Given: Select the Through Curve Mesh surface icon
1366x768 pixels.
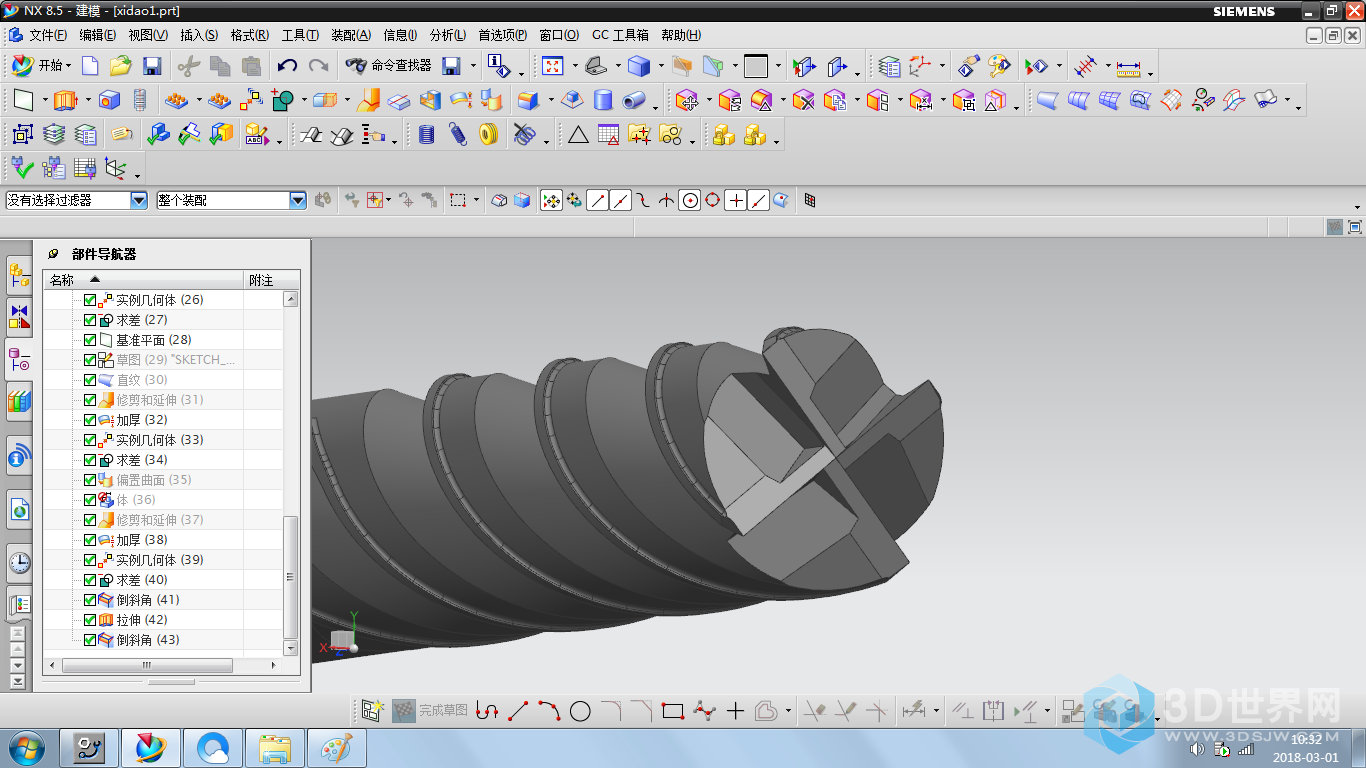Looking at the screenshot, I should (x=1109, y=100).
